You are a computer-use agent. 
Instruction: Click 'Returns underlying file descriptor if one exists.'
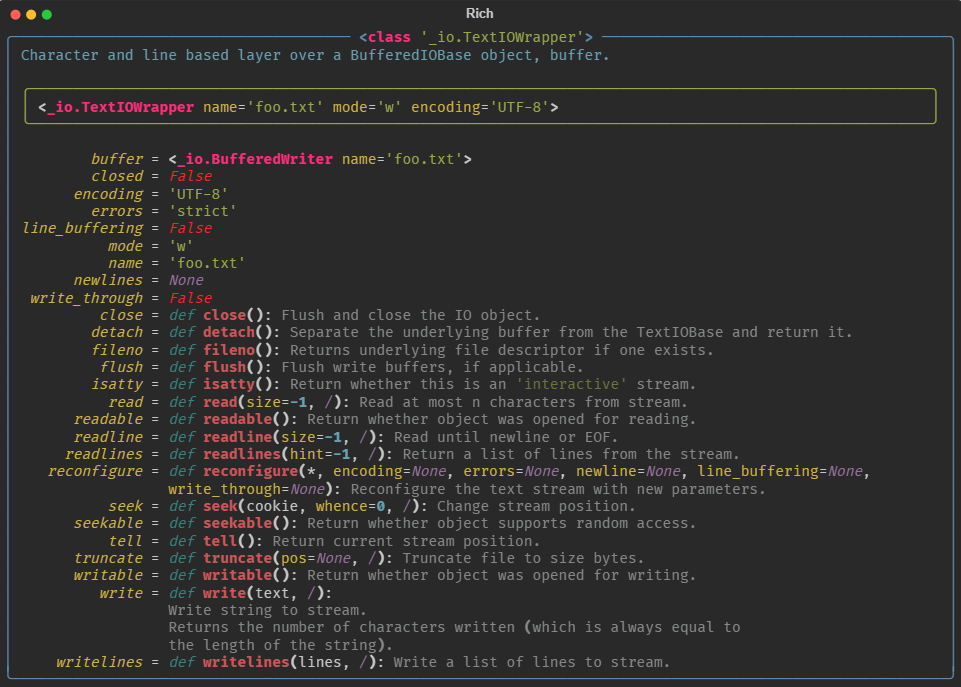(x=502, y=351)
